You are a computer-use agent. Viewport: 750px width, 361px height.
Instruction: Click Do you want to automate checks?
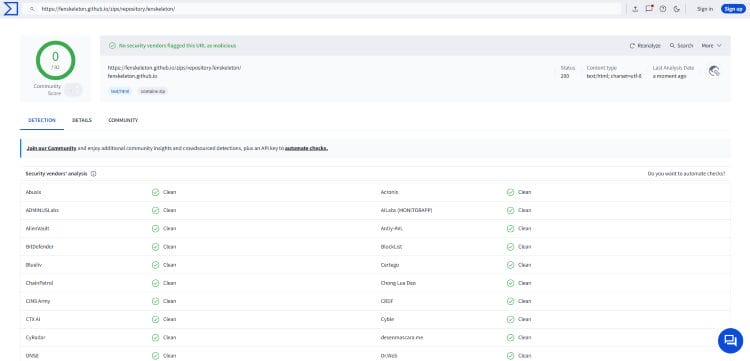coord(686,174)
